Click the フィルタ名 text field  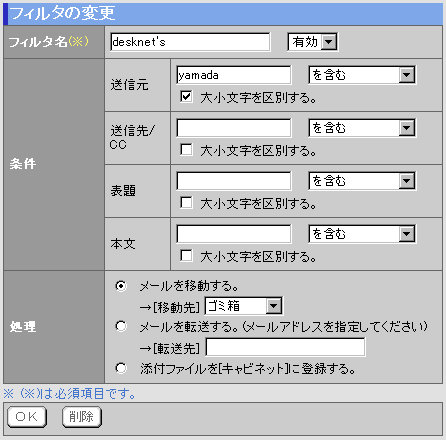(190, 42)
